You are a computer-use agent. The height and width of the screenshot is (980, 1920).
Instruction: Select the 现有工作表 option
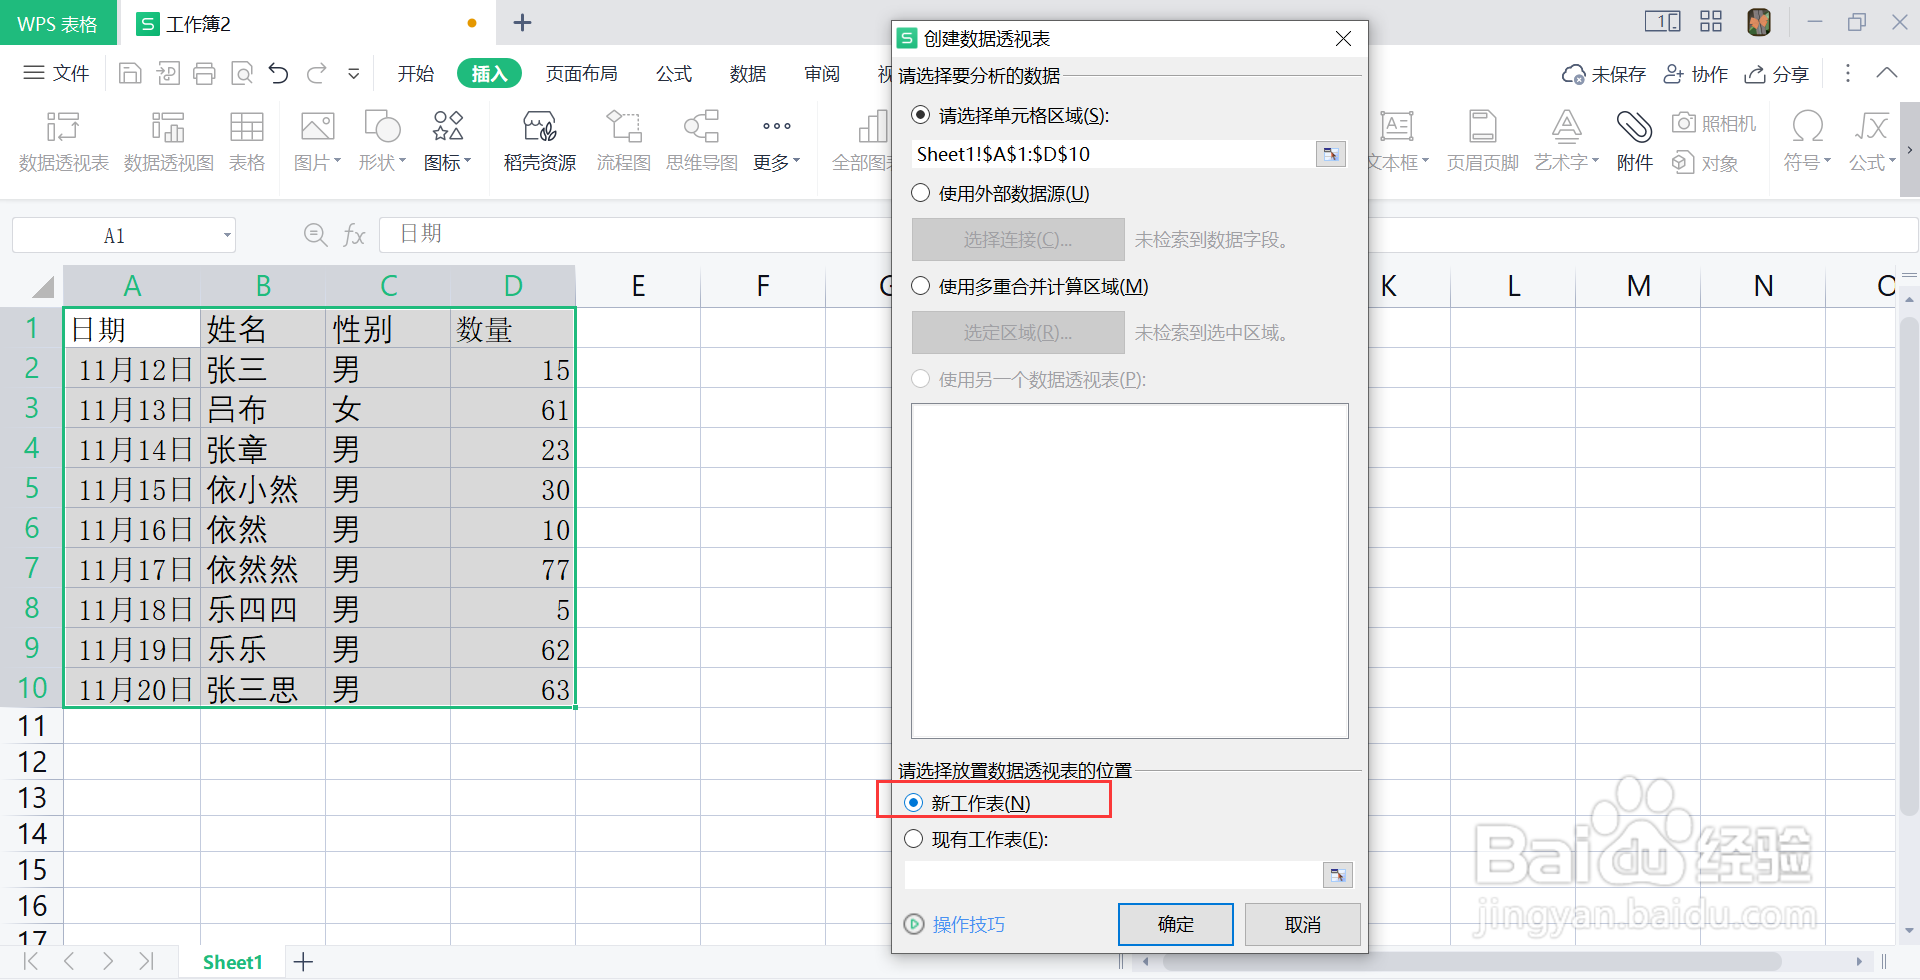(x=912, y=839)
